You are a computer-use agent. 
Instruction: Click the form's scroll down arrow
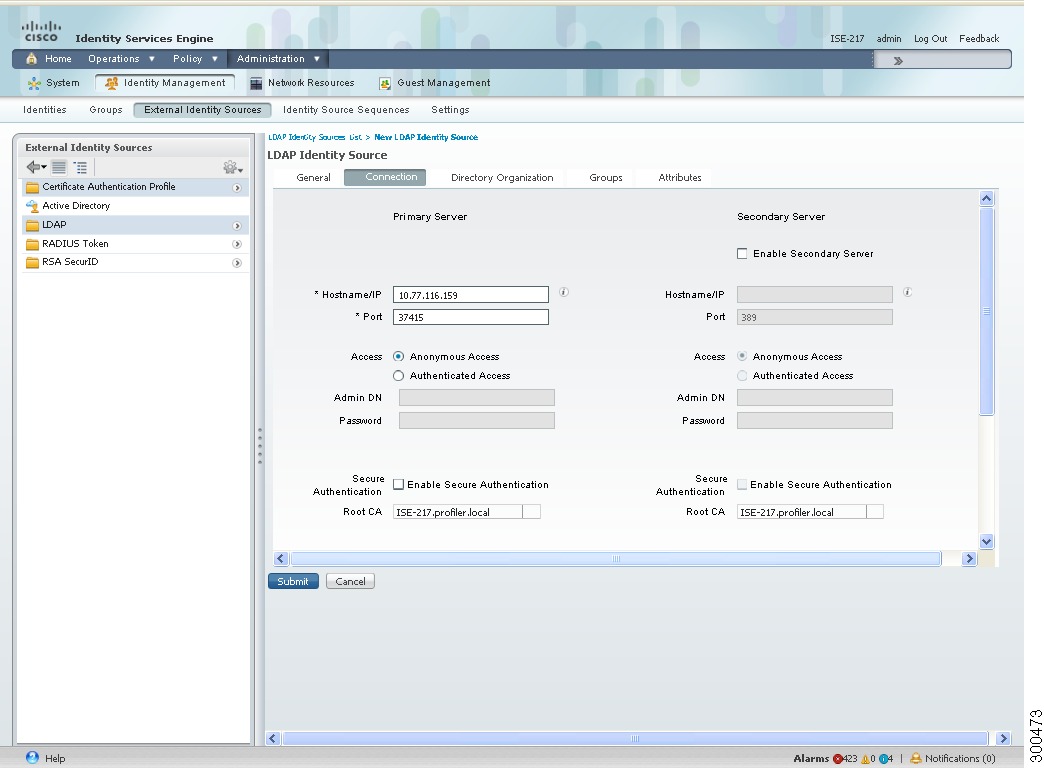point(987,542)
